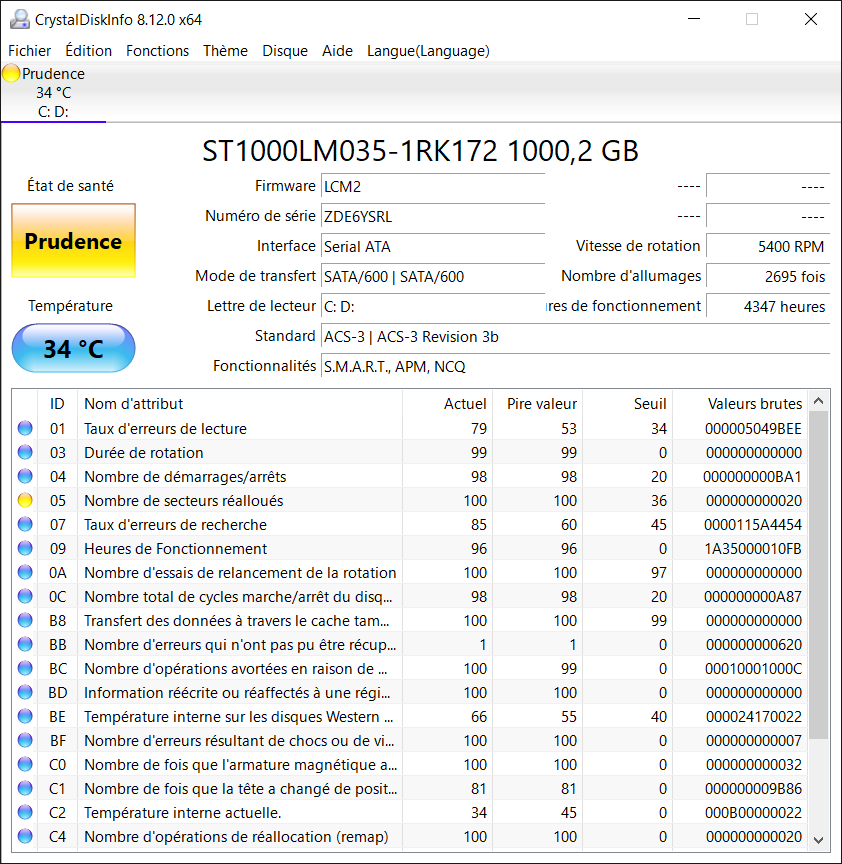Screen dimensions: 842x864
Task: Click the 34 °C temperature button
Action: [x=73, y=348]
